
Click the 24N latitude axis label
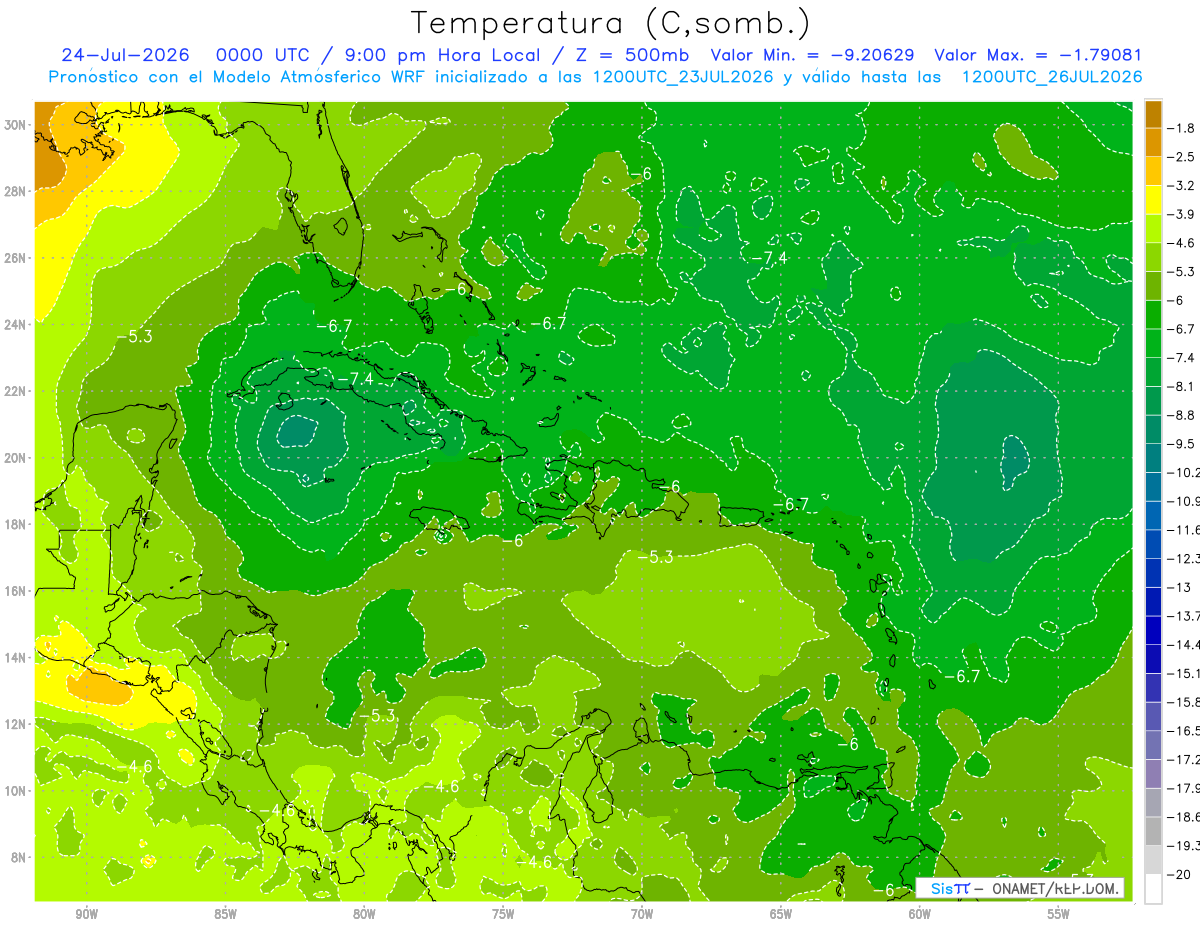(x=16, y=325)
